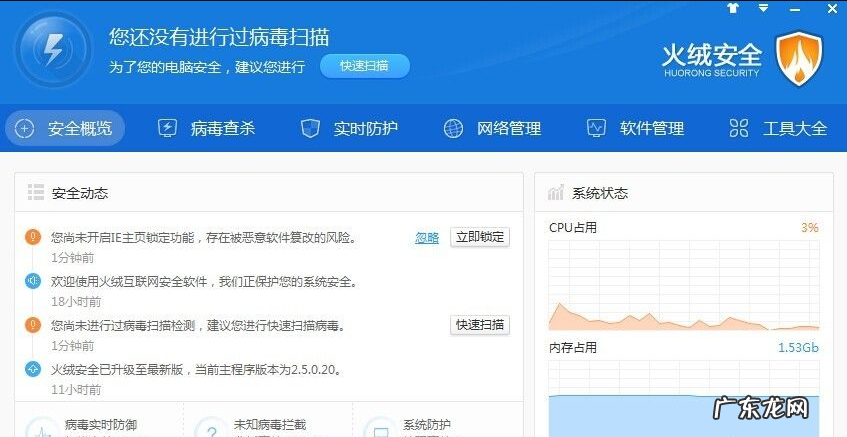Click the 未知病毒拦截 module label

(x=270, y=425)
